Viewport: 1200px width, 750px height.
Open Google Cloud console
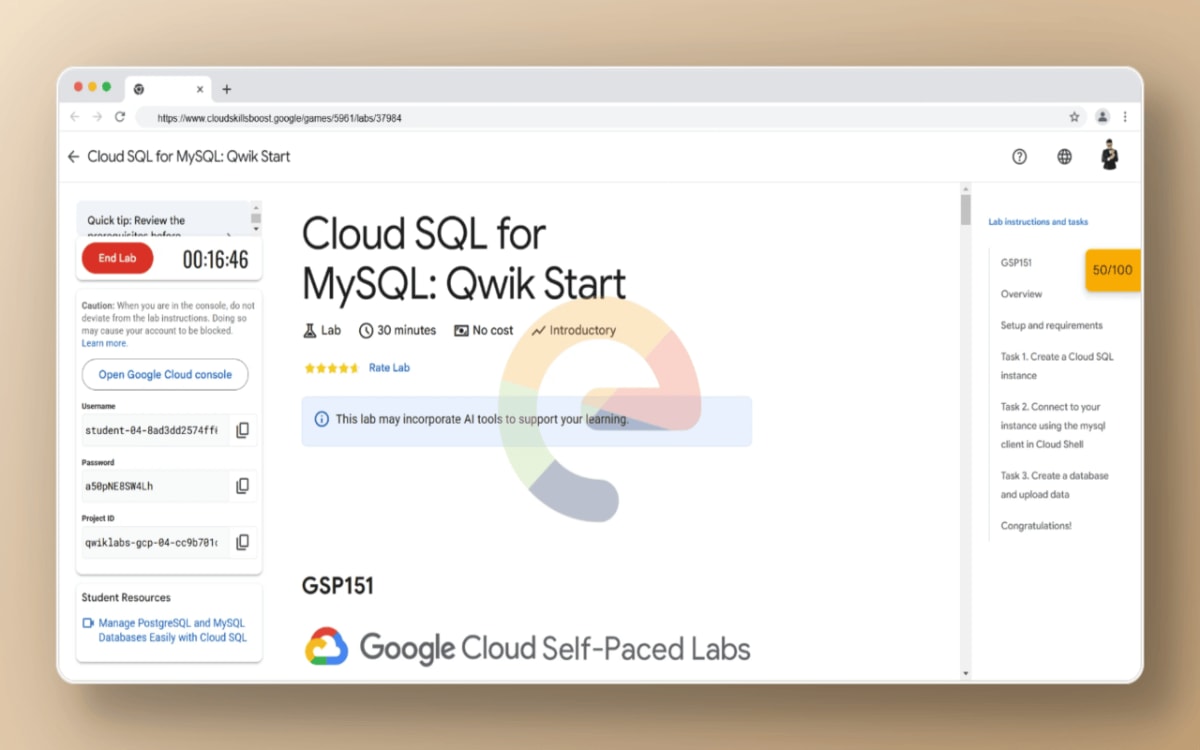coord(164,374)
